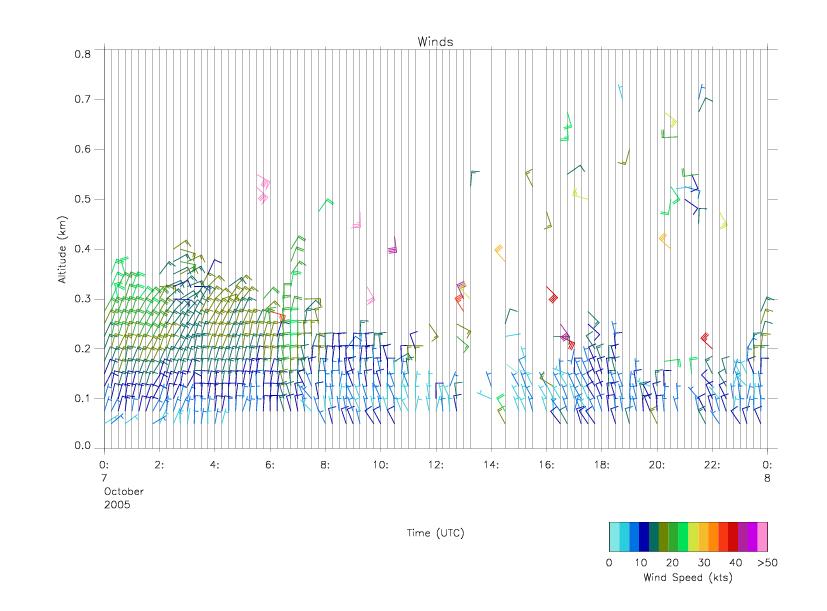Select the "20:" time tick label
The image size is (827, 611).
tap(657, 465)
